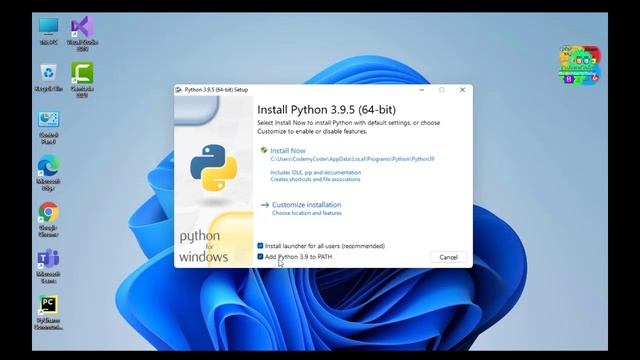Close the Python 3.9.5 Setup window
Image resolution: width=640 pixels, height=360 pixels.
click(x=462, y=90)
